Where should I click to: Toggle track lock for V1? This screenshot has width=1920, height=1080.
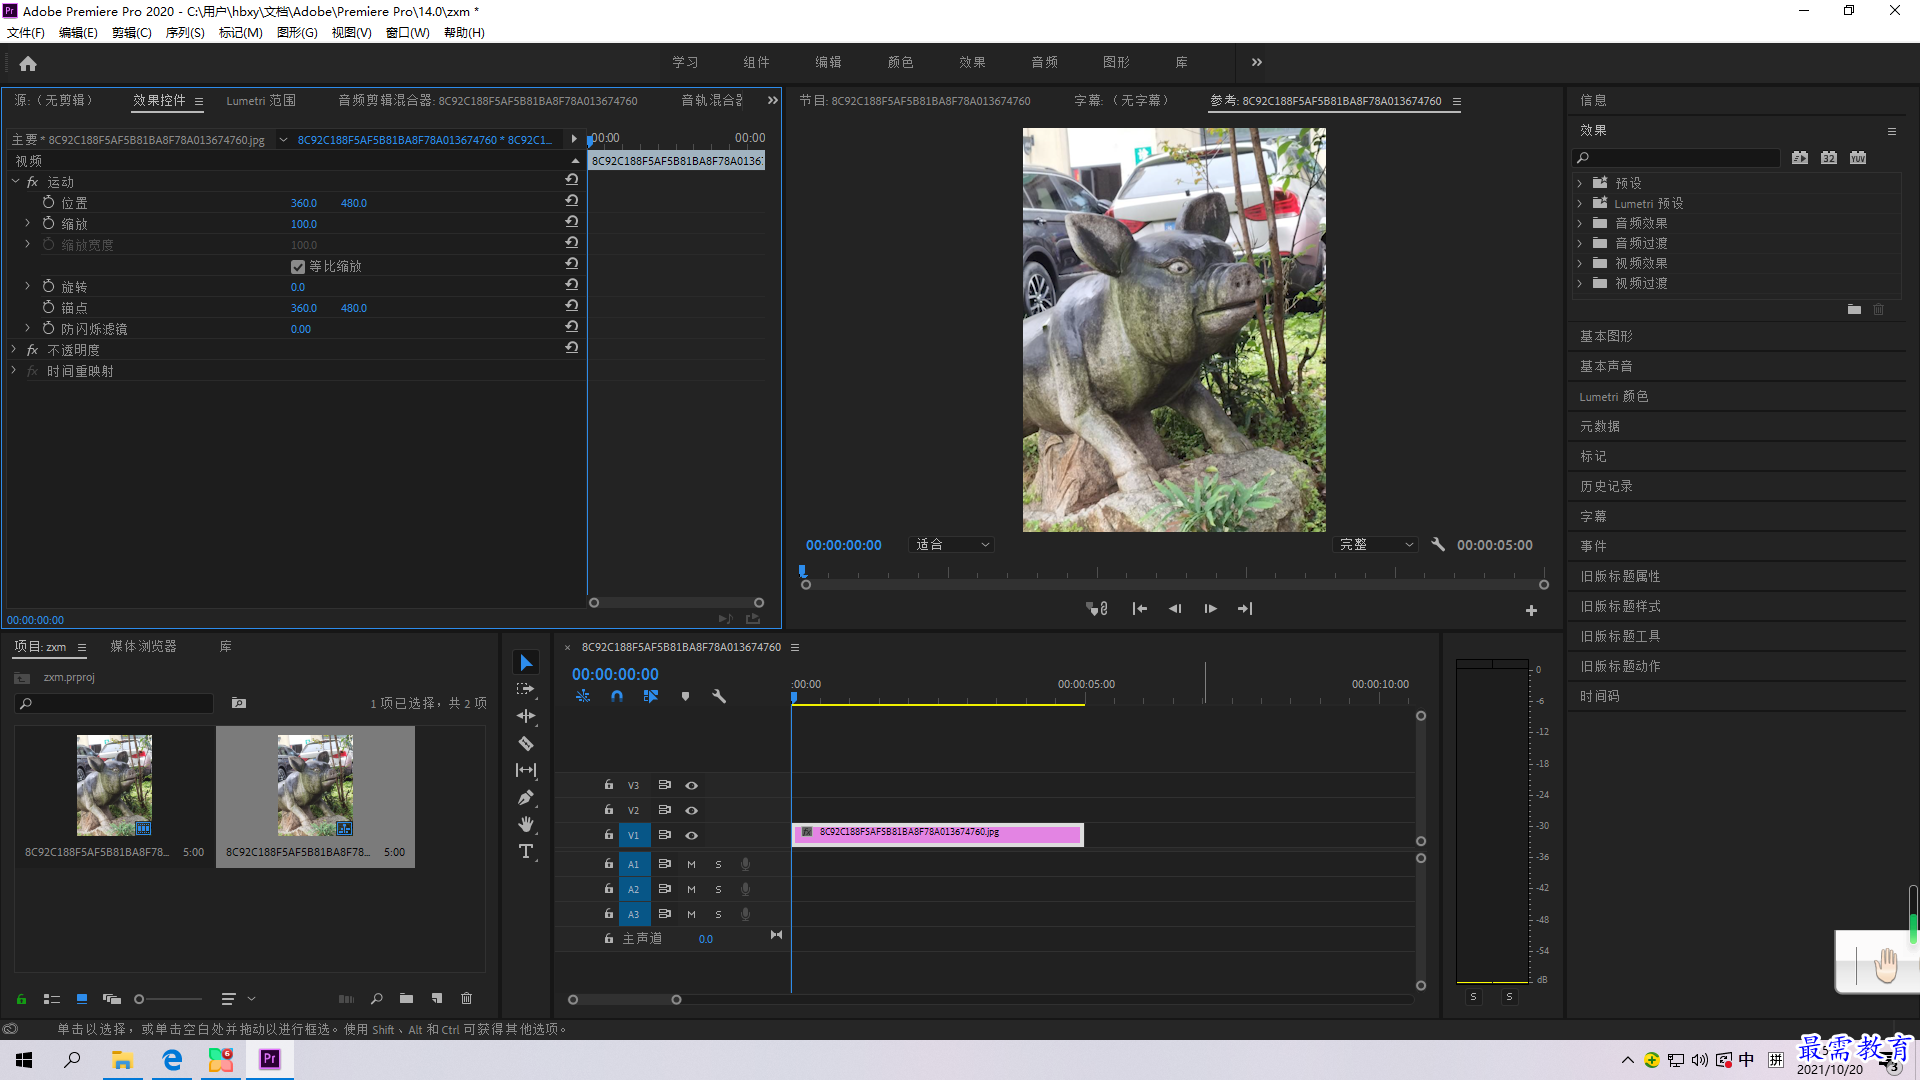pyautogui.click(x=608, y=834)
